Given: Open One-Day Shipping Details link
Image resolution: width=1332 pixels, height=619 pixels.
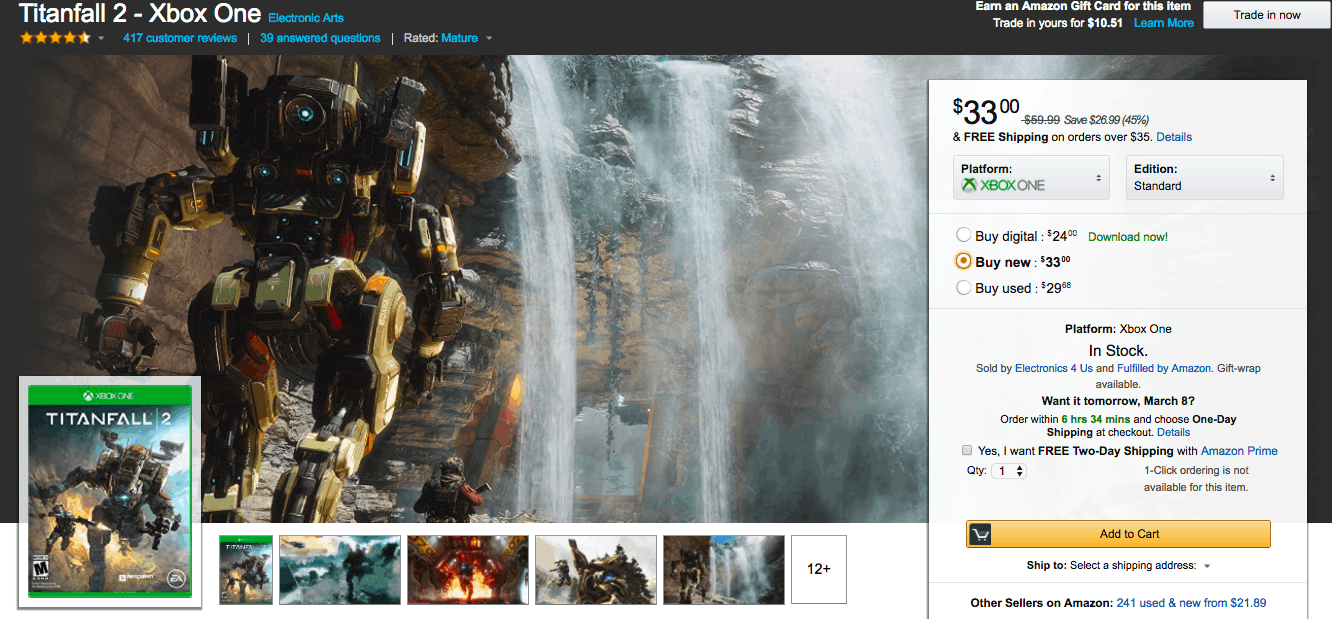Looking at the screenshot, I should [x=1174, y=432].
